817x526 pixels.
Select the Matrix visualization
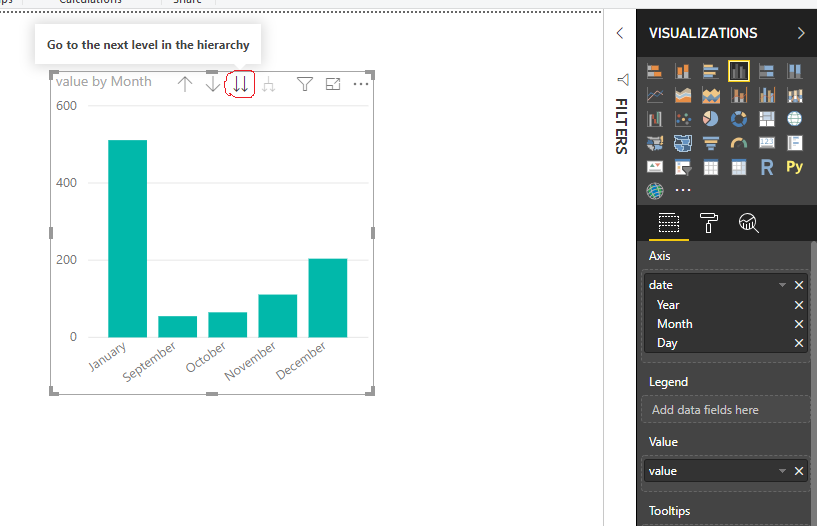point(739,167)
